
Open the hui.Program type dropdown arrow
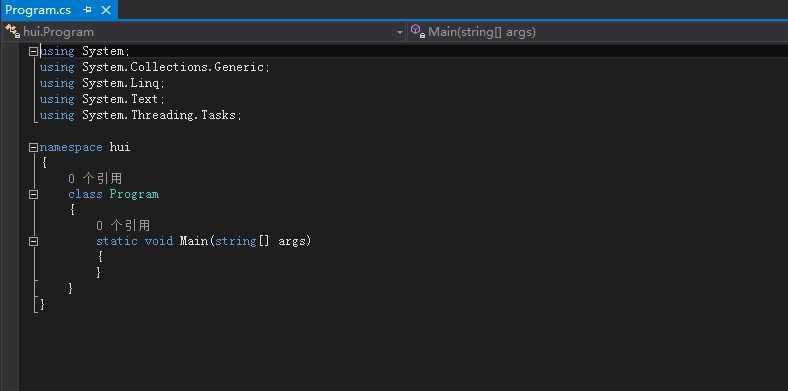400,33
